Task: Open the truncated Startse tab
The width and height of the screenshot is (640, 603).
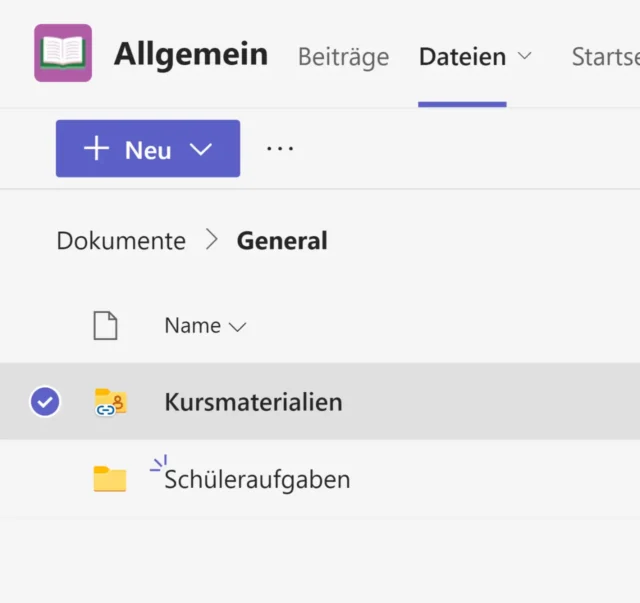Action: coord(604,57)
